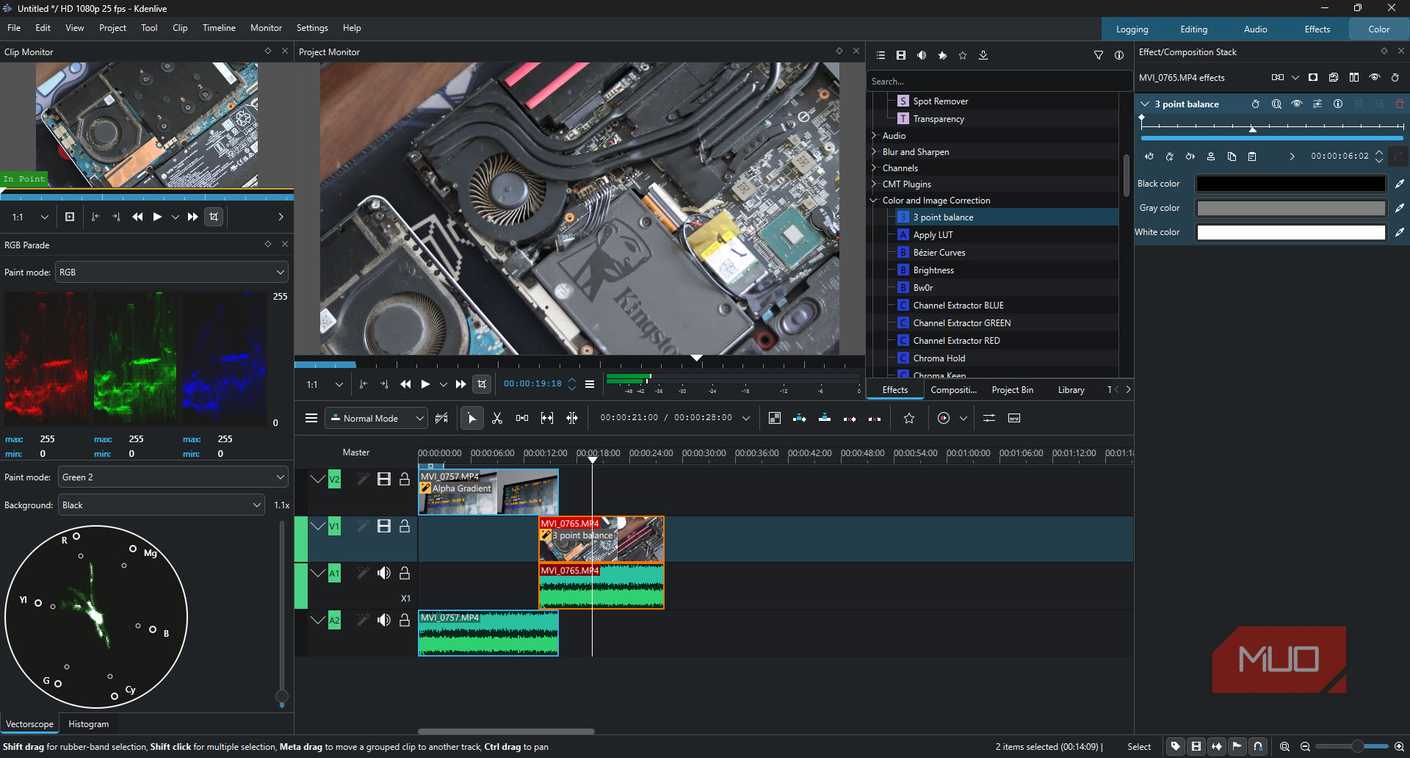This screenshot has height=758, width=1410.
Task: Click the Black color eyedropper picker
Action: (1399, 184)
